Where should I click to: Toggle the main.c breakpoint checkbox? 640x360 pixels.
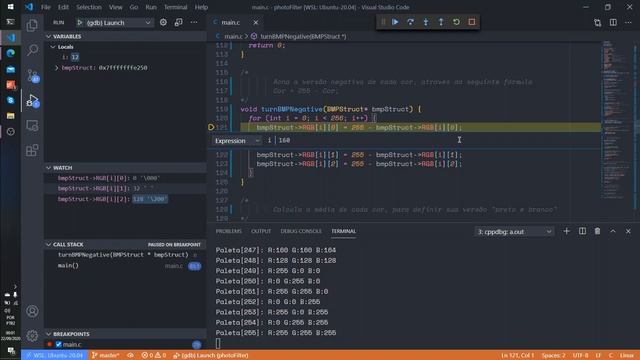coord(58,344)
